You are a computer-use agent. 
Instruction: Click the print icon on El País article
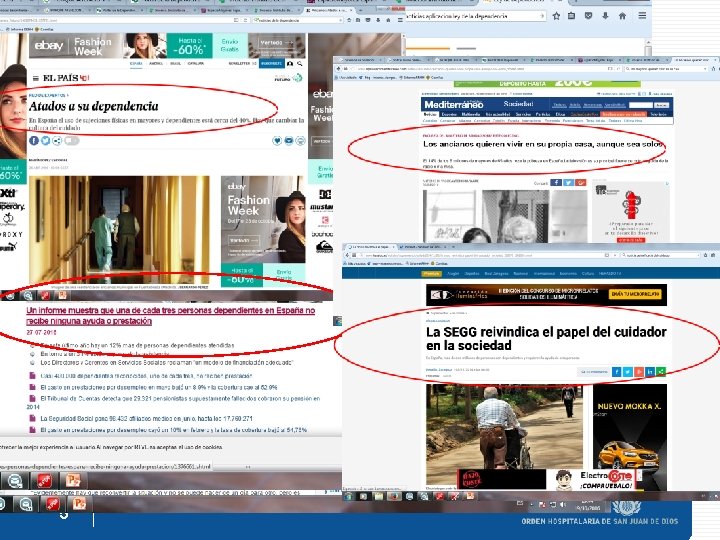tap(300, 141)
